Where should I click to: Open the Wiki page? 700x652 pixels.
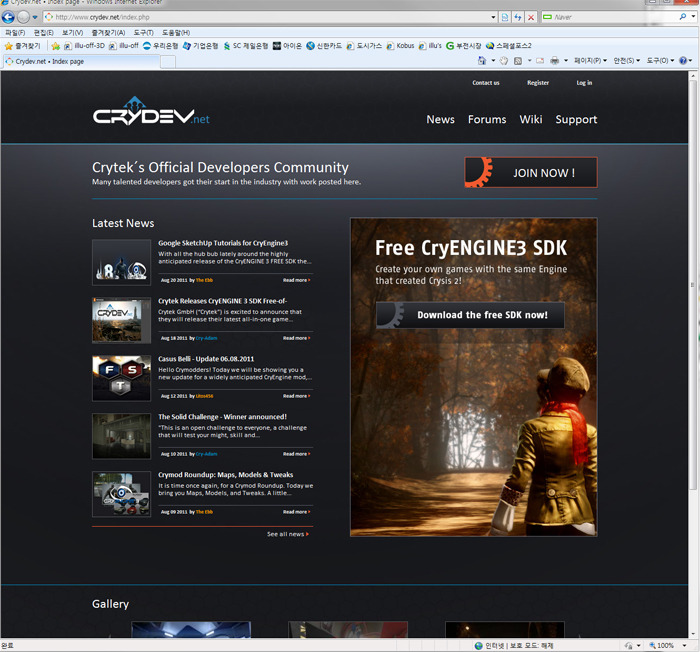(x=531, y=119)
